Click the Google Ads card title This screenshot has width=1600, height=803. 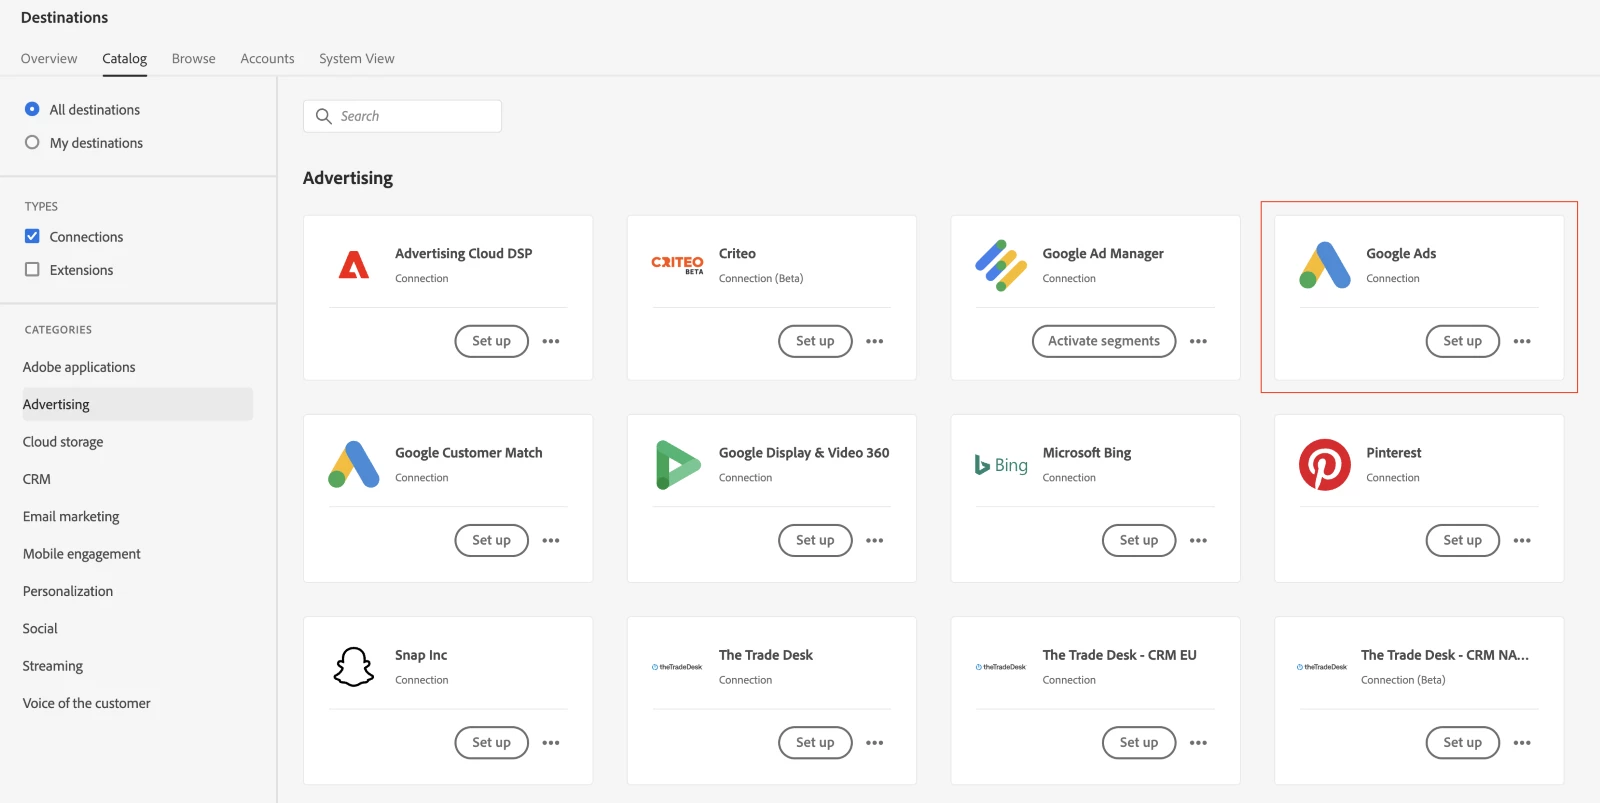click(x=1401, y=253)
